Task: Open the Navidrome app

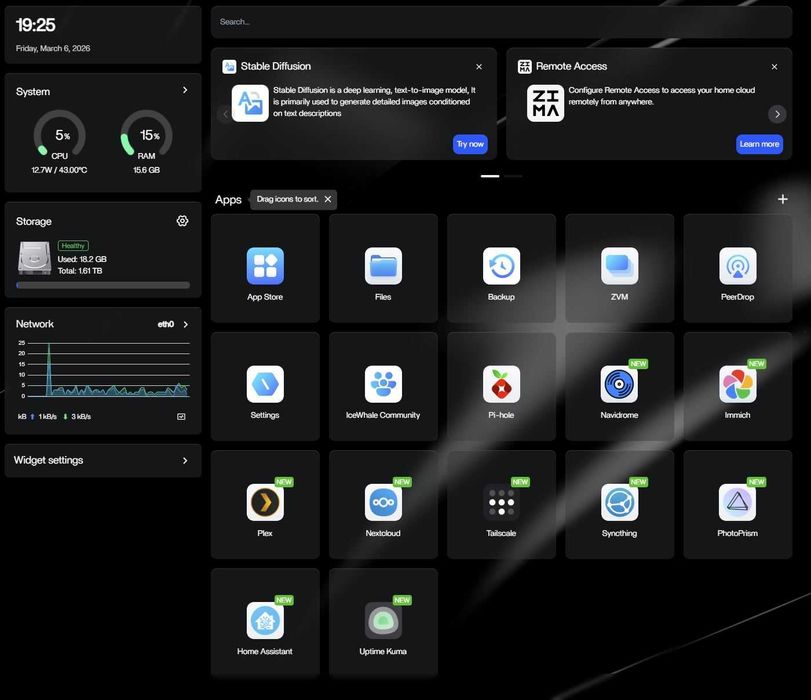Action: point(619,386)
